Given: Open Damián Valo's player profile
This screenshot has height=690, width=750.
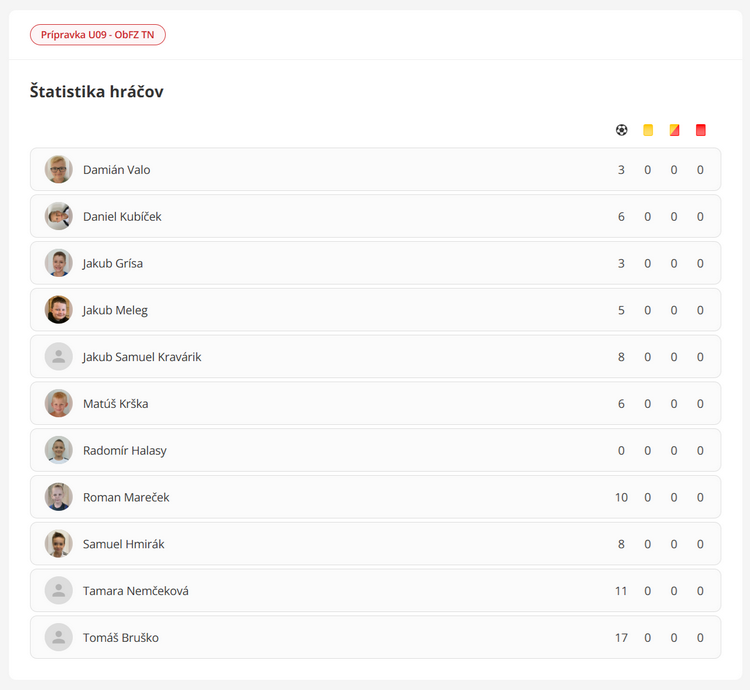Looking at the screenshot, I should click(x=116, y=170).
